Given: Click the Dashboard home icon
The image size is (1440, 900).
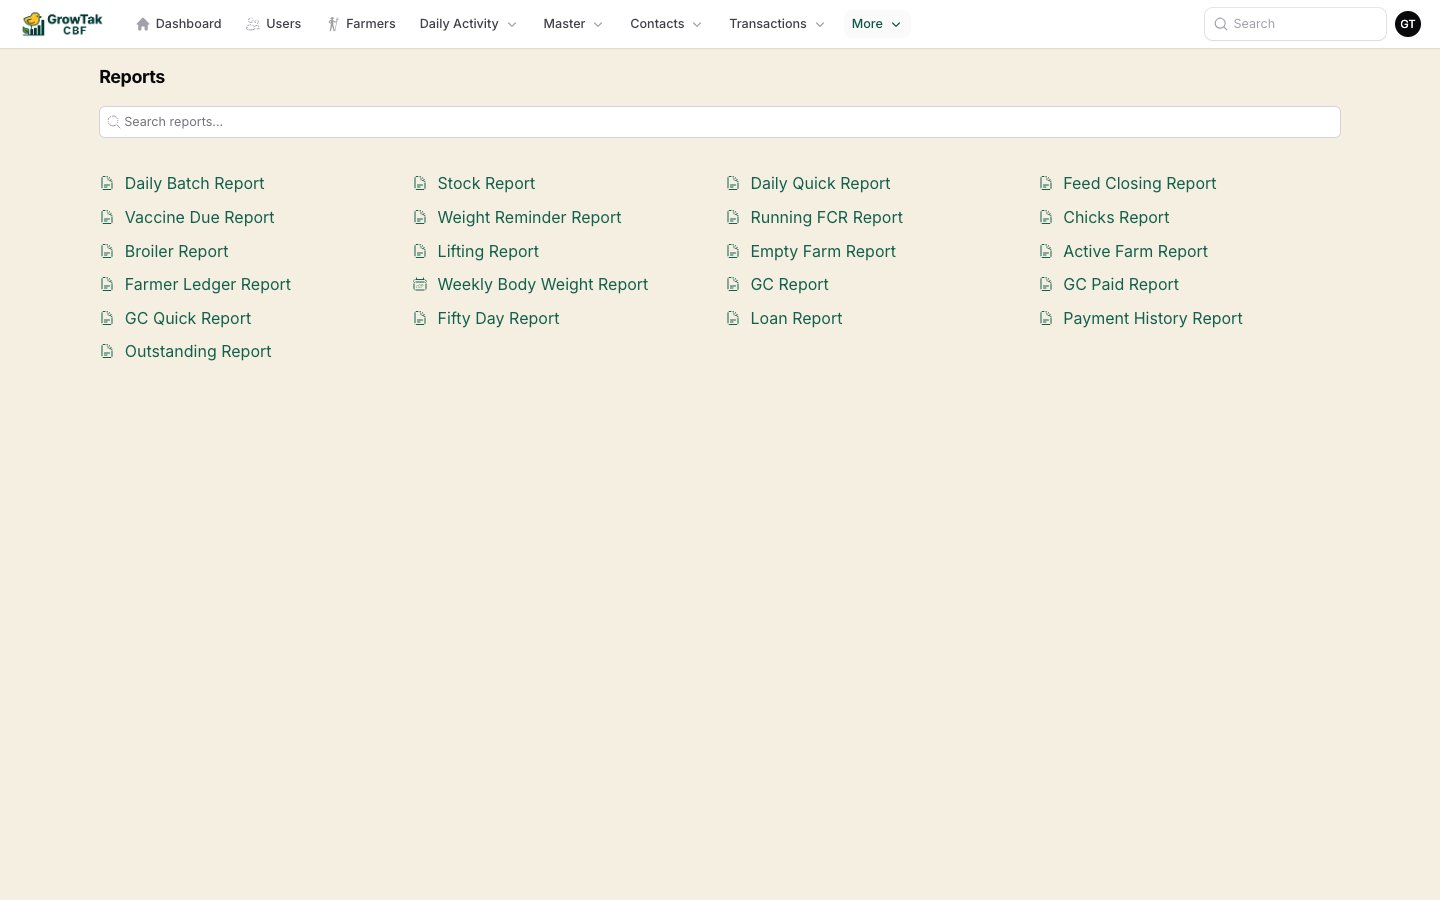Looking at the screenshot, I should (x=143, y=24).
